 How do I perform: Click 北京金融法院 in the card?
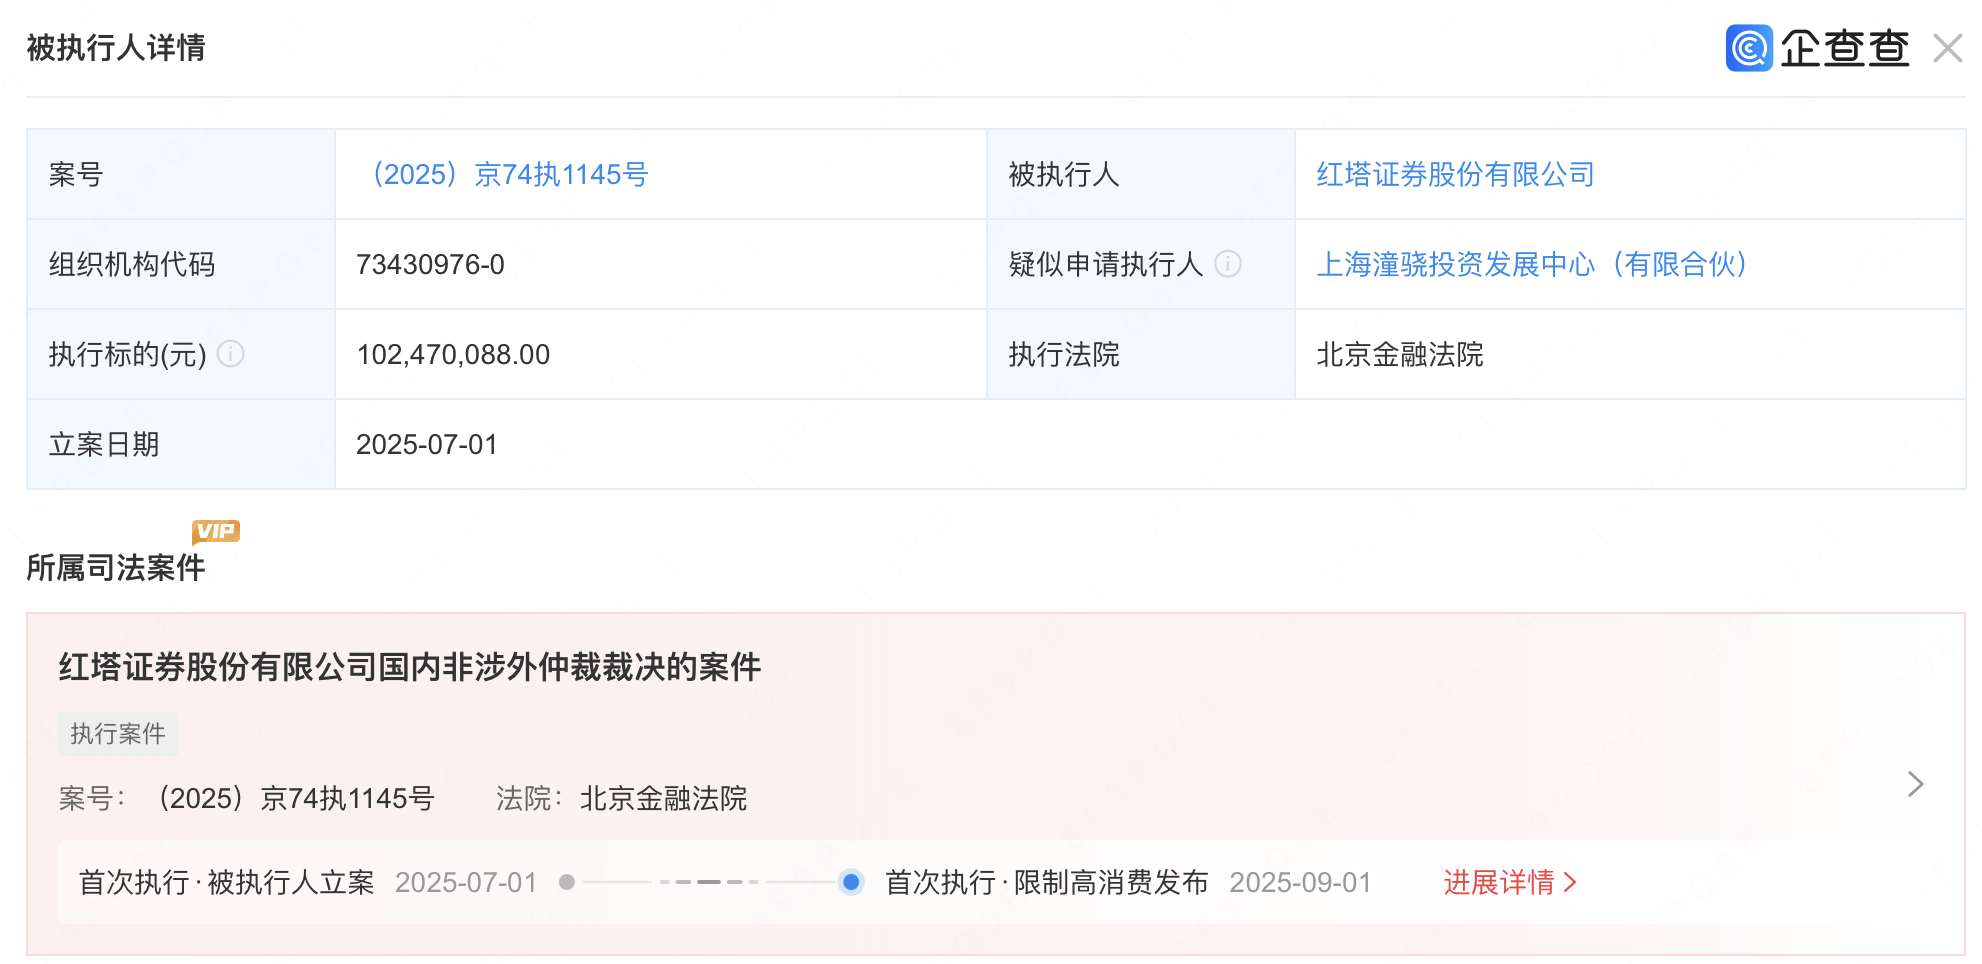pyautogui.click(x=663, y=799)
